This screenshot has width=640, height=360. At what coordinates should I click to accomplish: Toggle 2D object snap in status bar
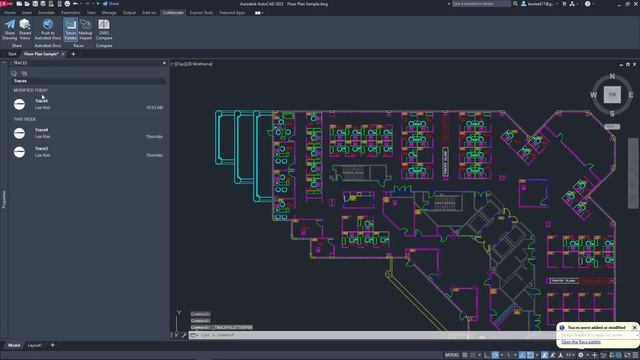pyautogui.click(x=530, y=356)
